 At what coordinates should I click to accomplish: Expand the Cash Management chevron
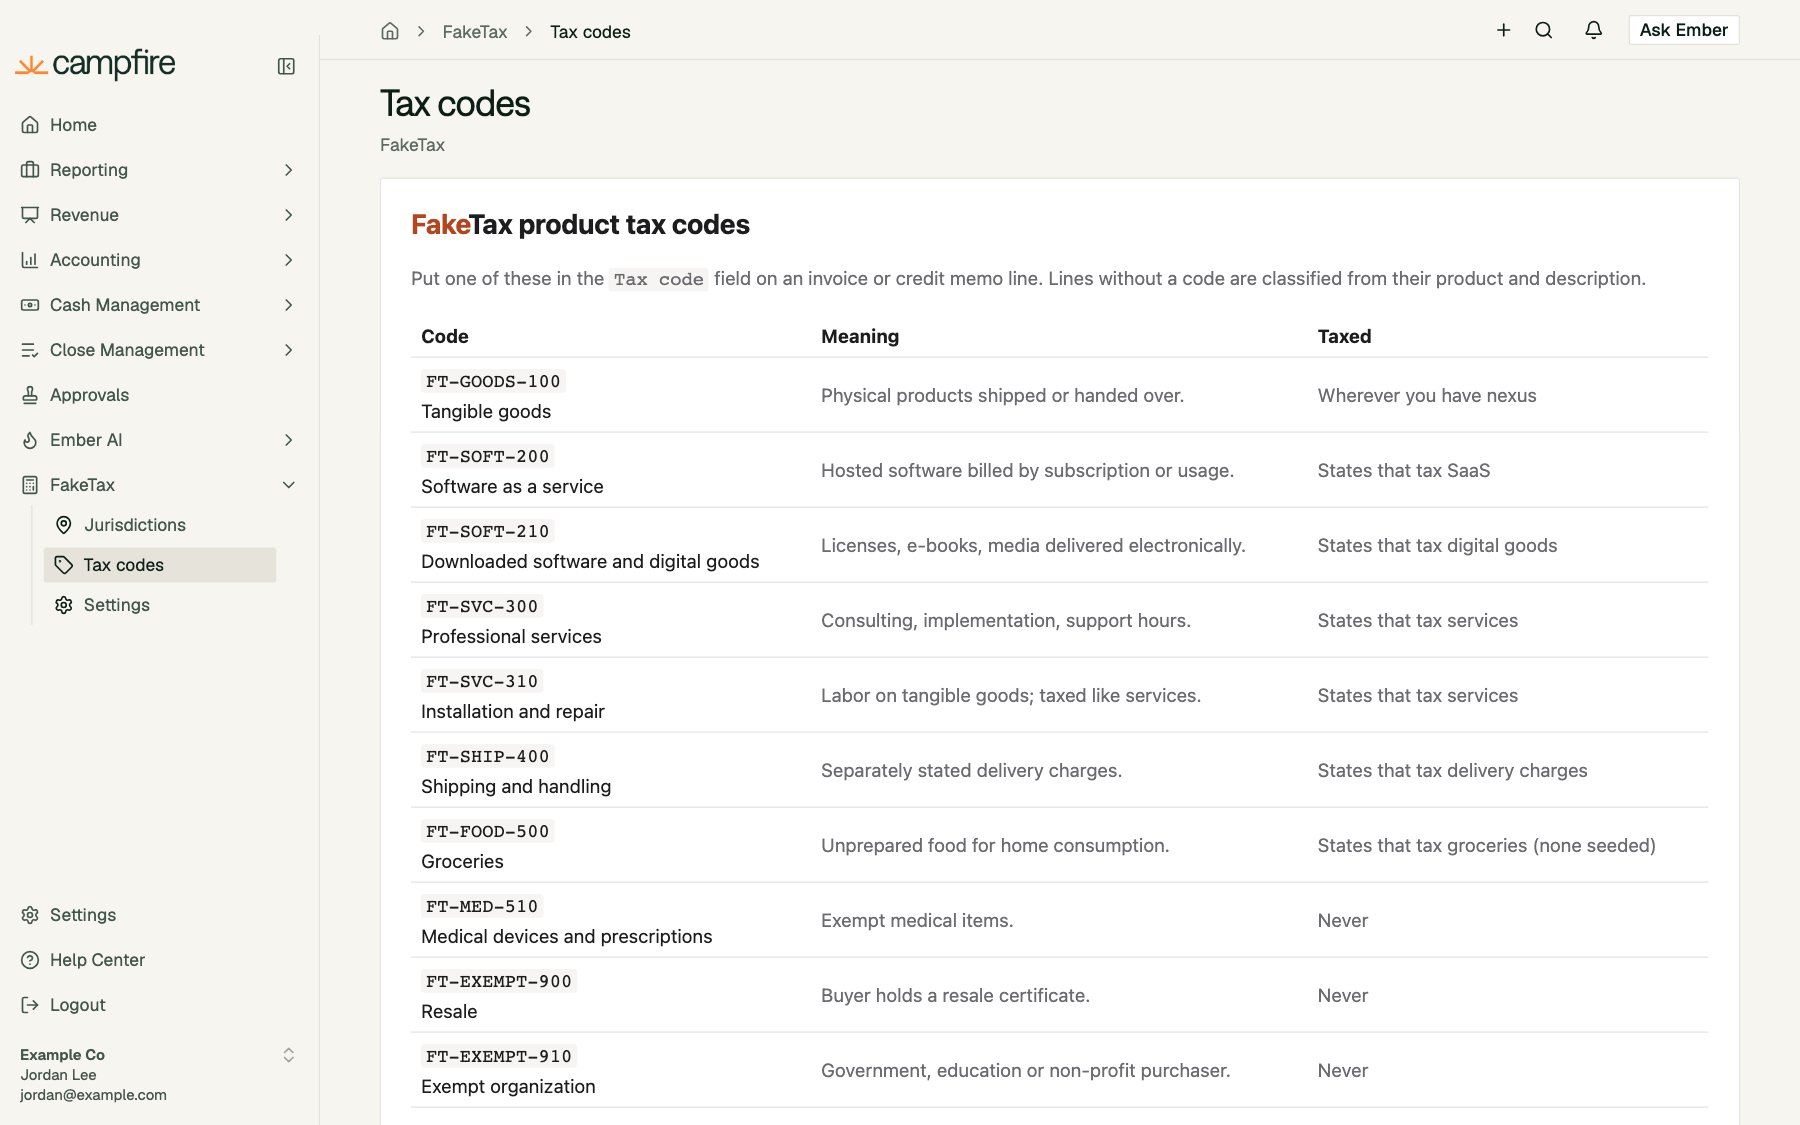(288, 305)
